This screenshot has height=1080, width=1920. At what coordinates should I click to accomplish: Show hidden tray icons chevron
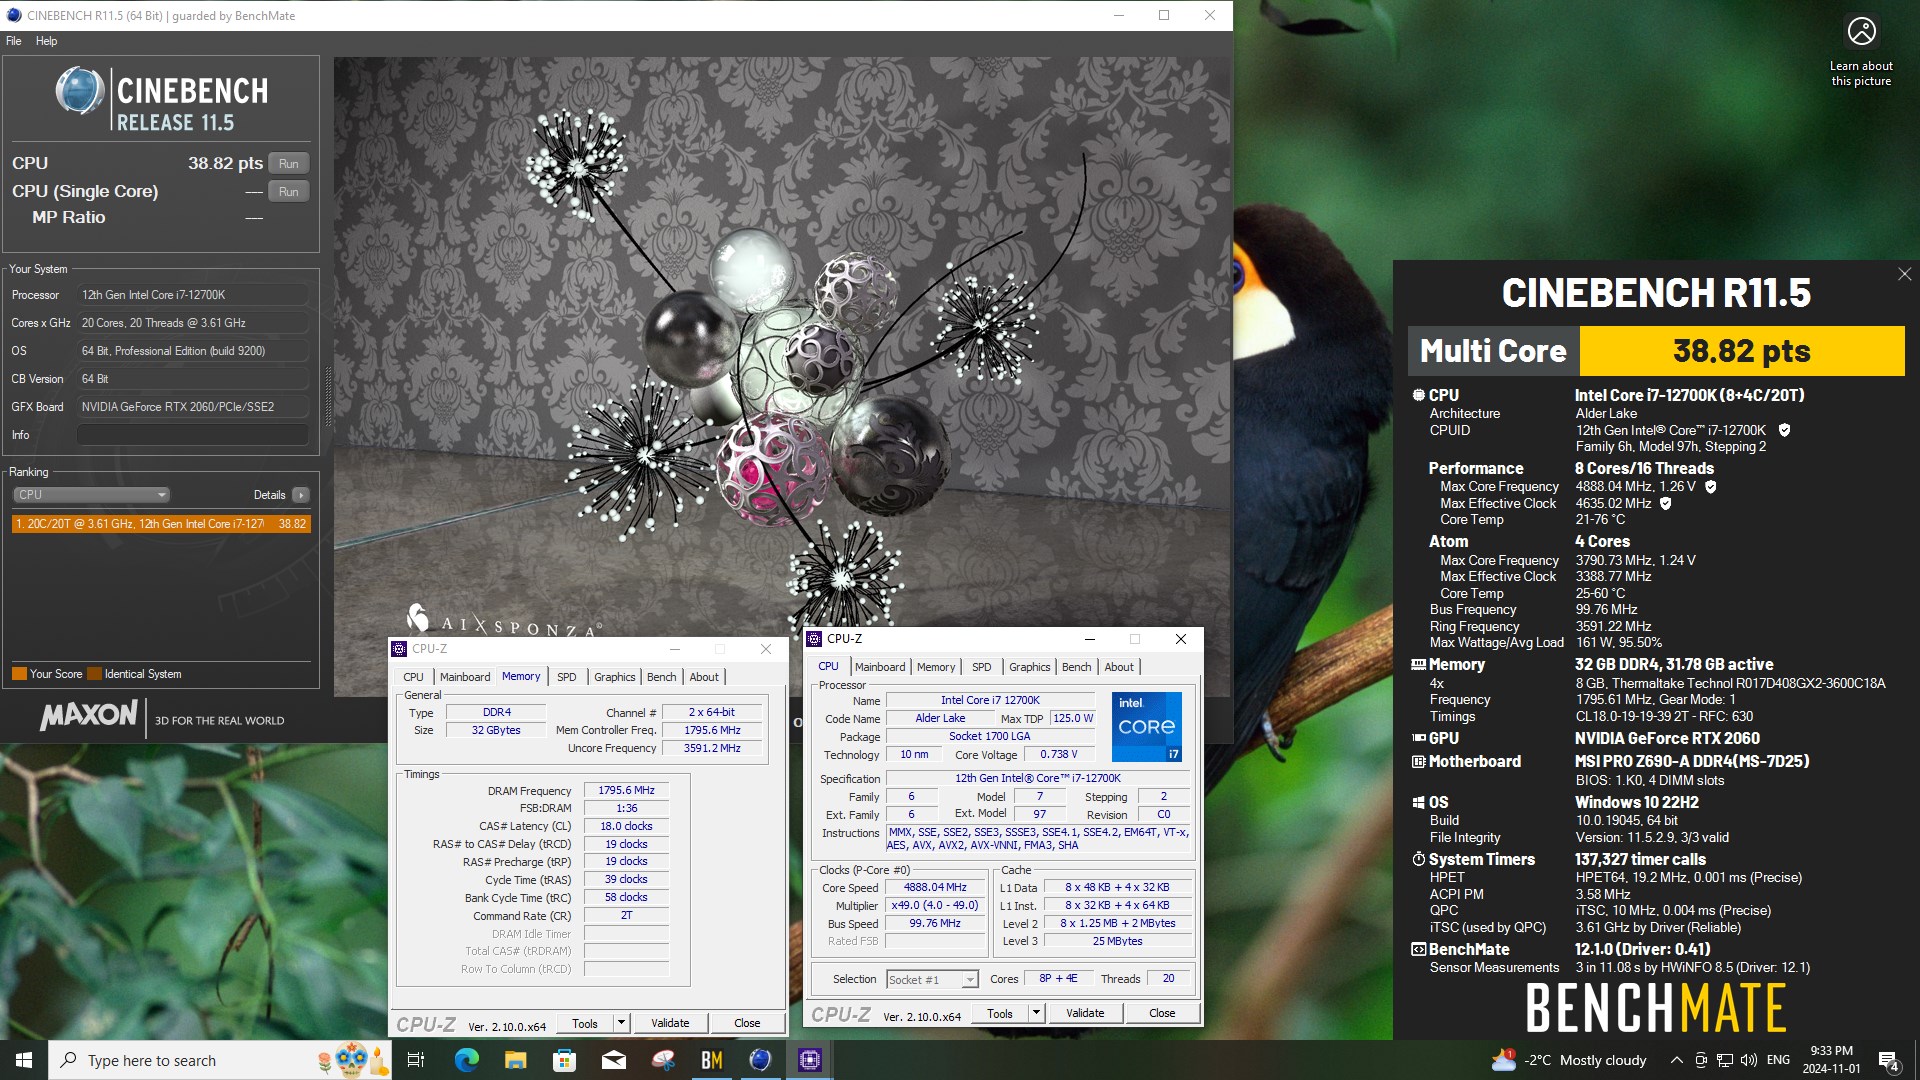1676,1060
